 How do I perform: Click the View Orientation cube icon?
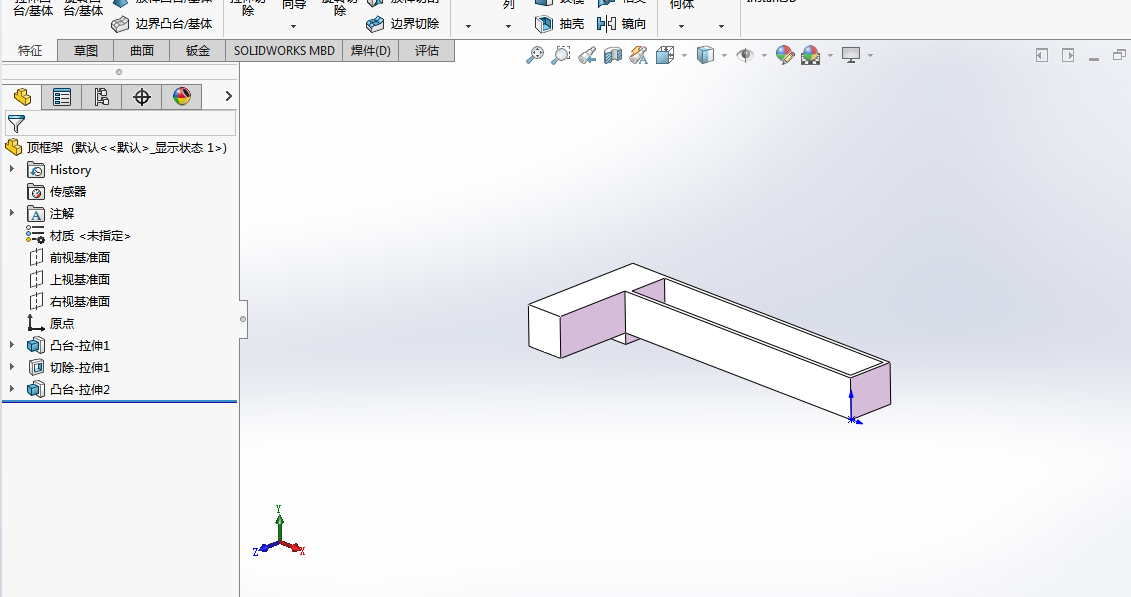[665, 55]
